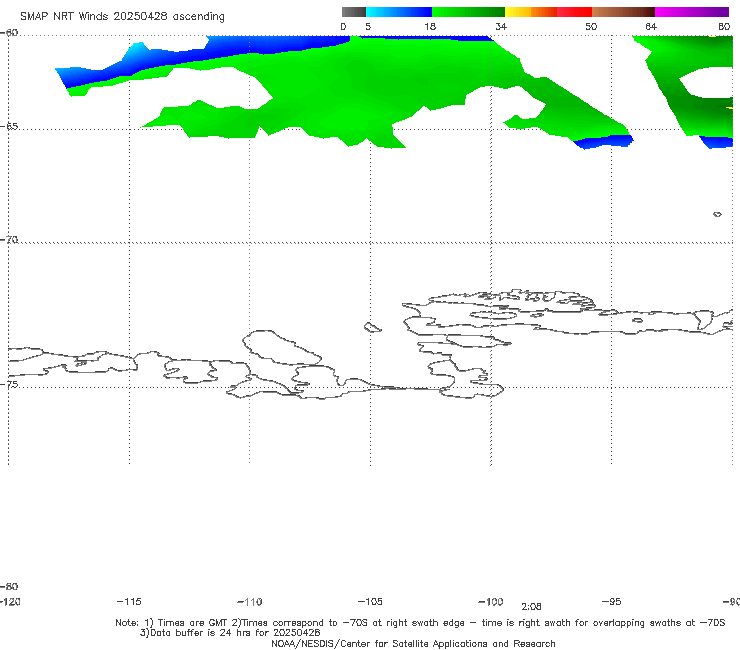Screen dimensions: 740x650
Task: Click the NOAA/NESDIS credit line
Action: pyautogui.click(x=413, y=643)
